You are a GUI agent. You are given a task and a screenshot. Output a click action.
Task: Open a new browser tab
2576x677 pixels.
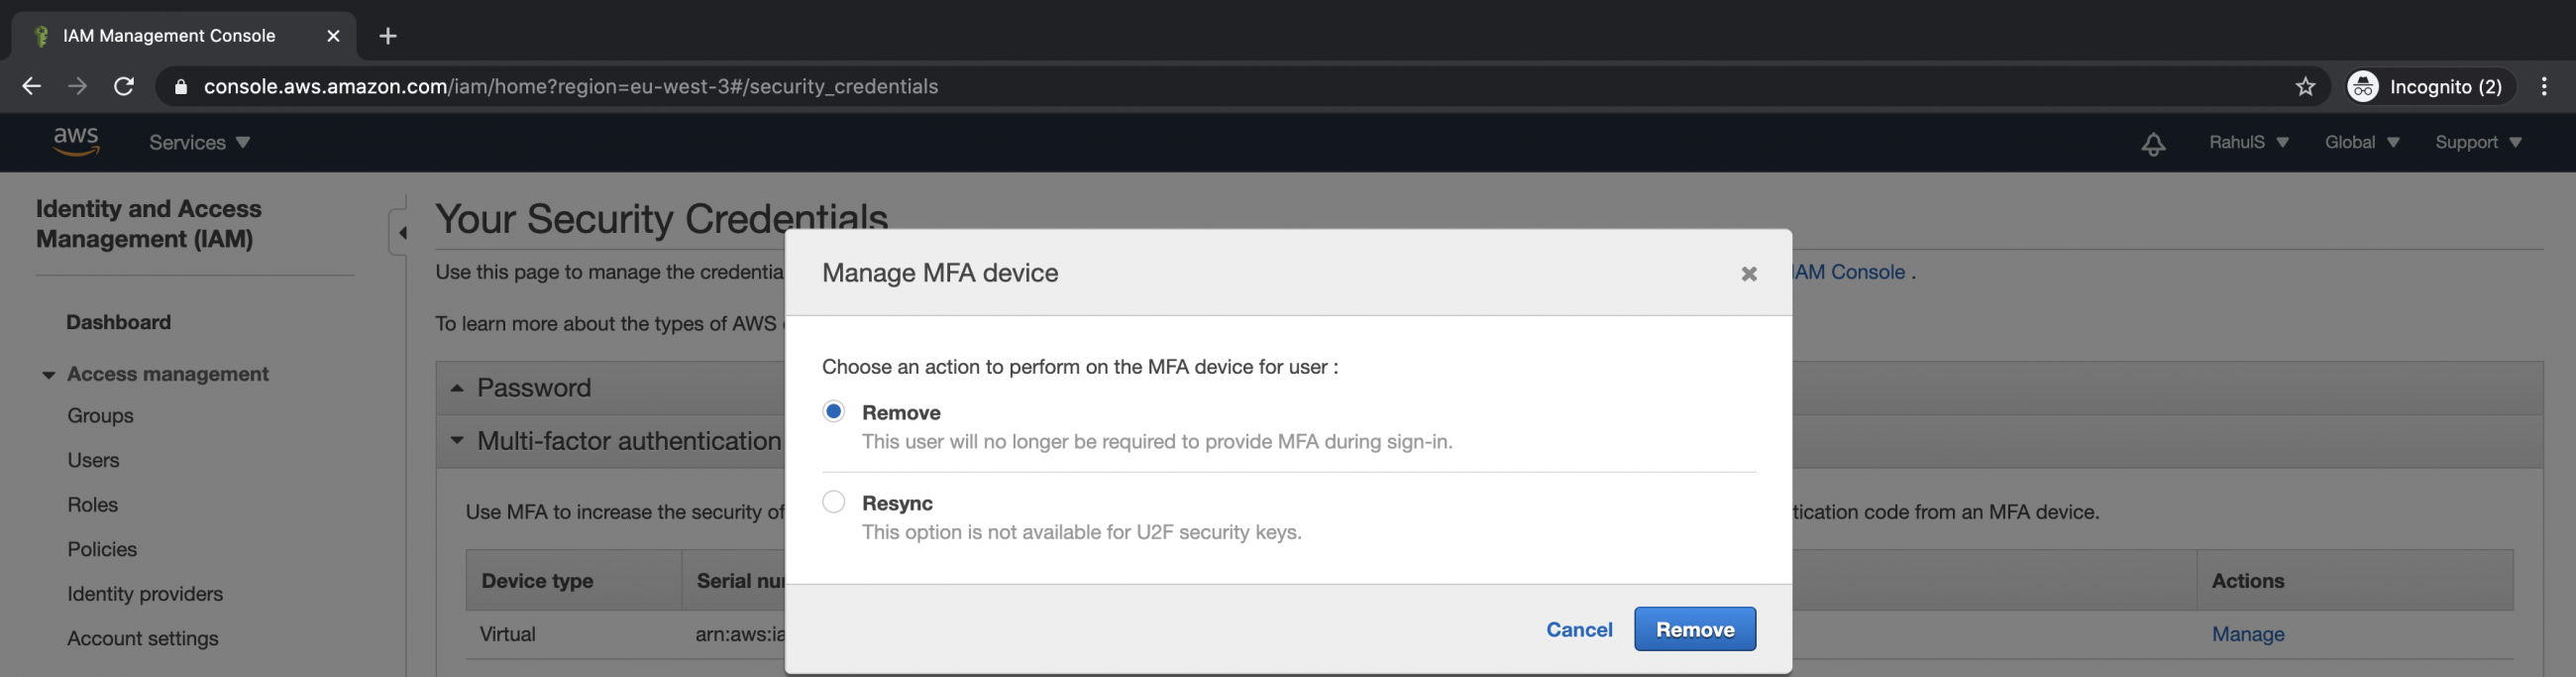[x=387, y=36]
